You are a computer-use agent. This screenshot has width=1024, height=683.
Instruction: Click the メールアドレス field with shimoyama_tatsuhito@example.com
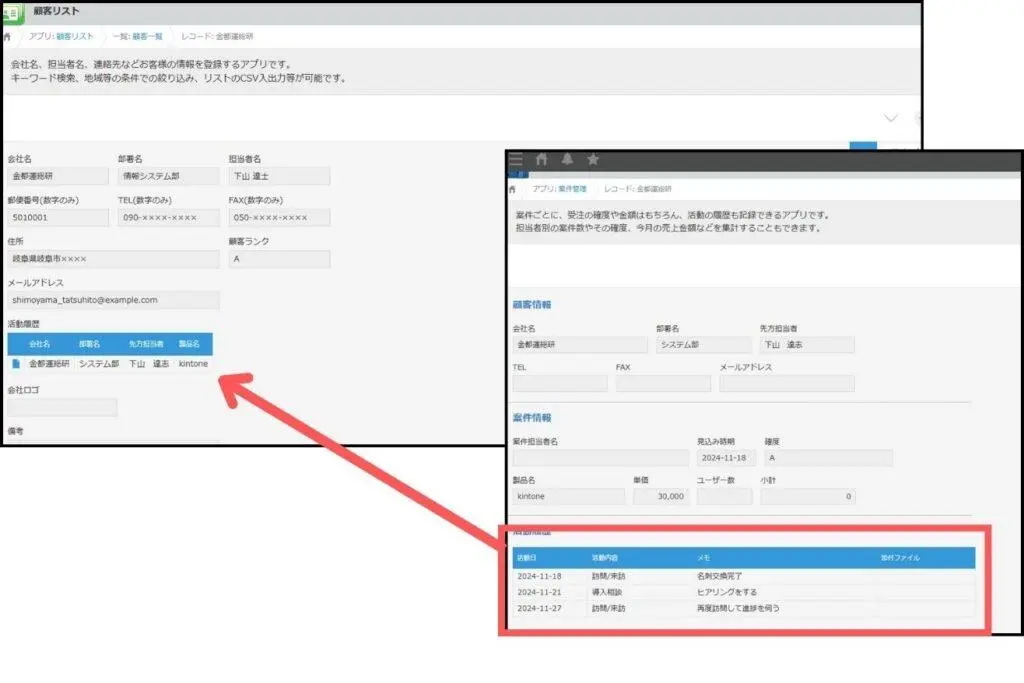[x=113, y=300]
